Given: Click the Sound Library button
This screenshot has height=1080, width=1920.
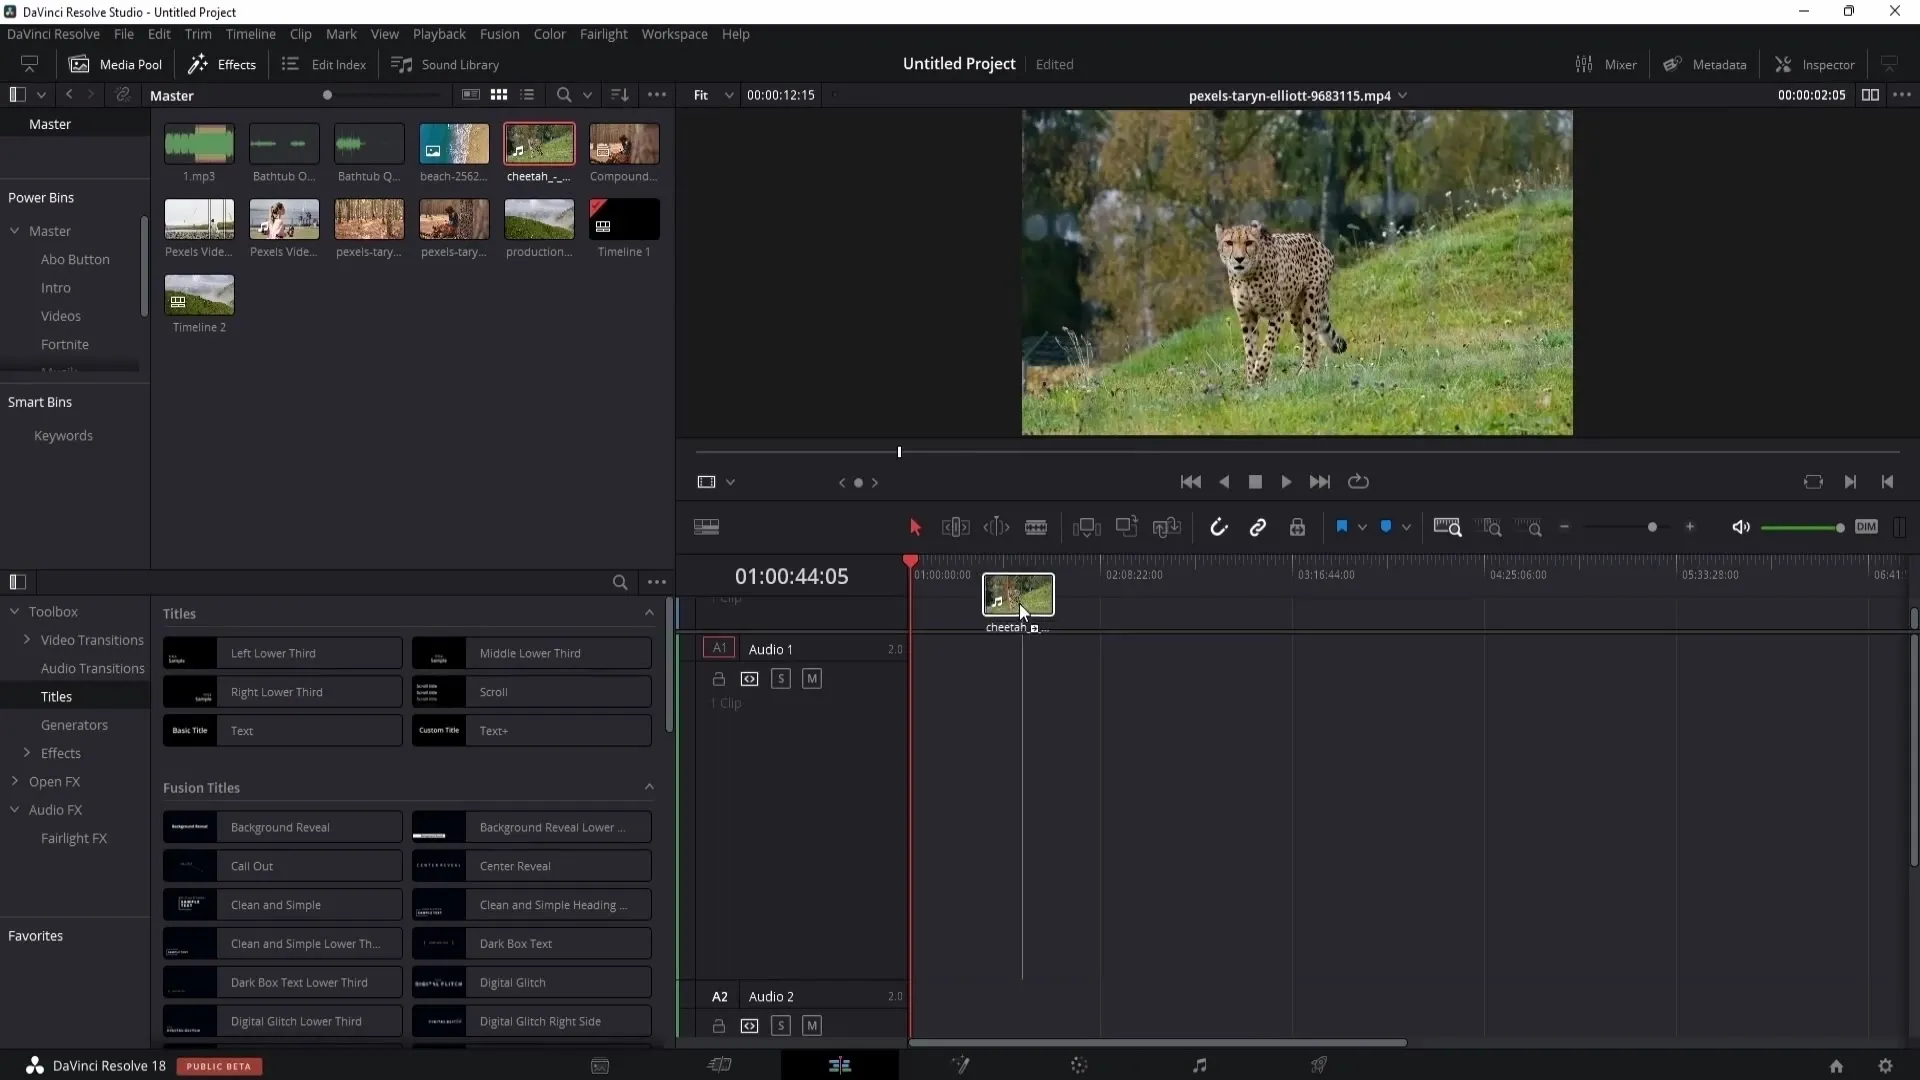Looking at the screenshot, I should tap(446, 63).
